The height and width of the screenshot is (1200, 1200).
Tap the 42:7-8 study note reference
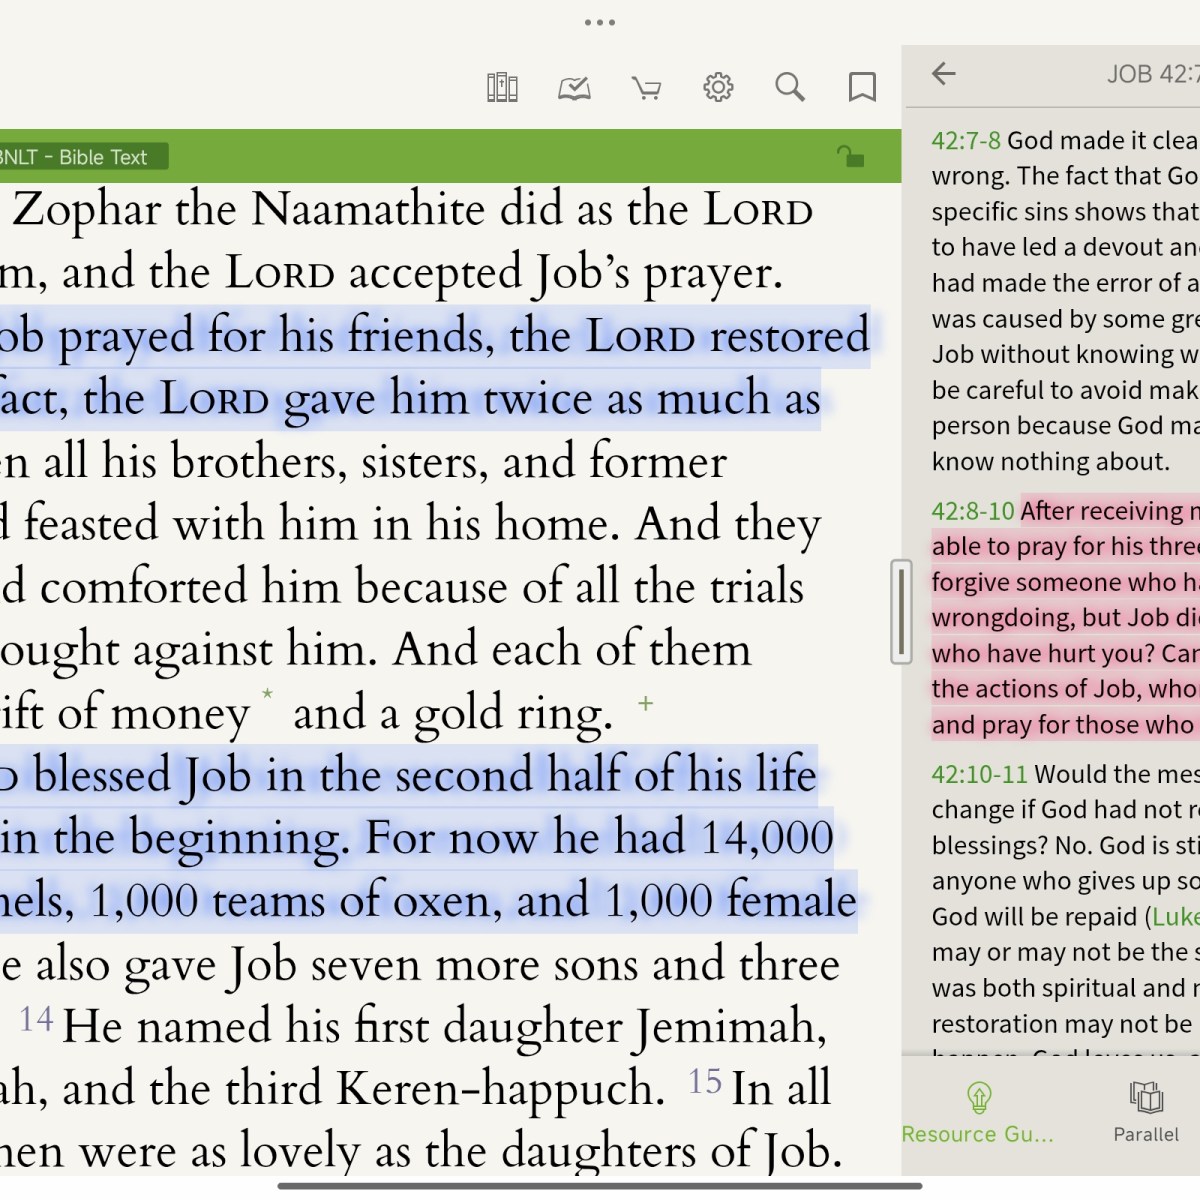[965, 141]
